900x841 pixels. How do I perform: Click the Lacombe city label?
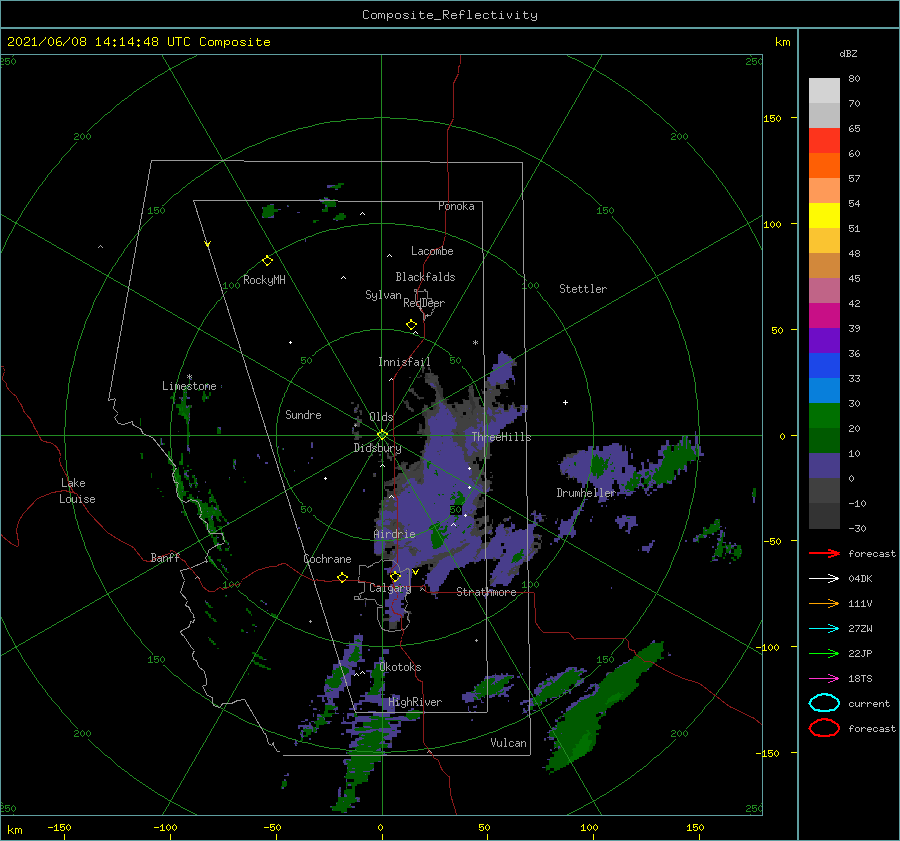432,251
